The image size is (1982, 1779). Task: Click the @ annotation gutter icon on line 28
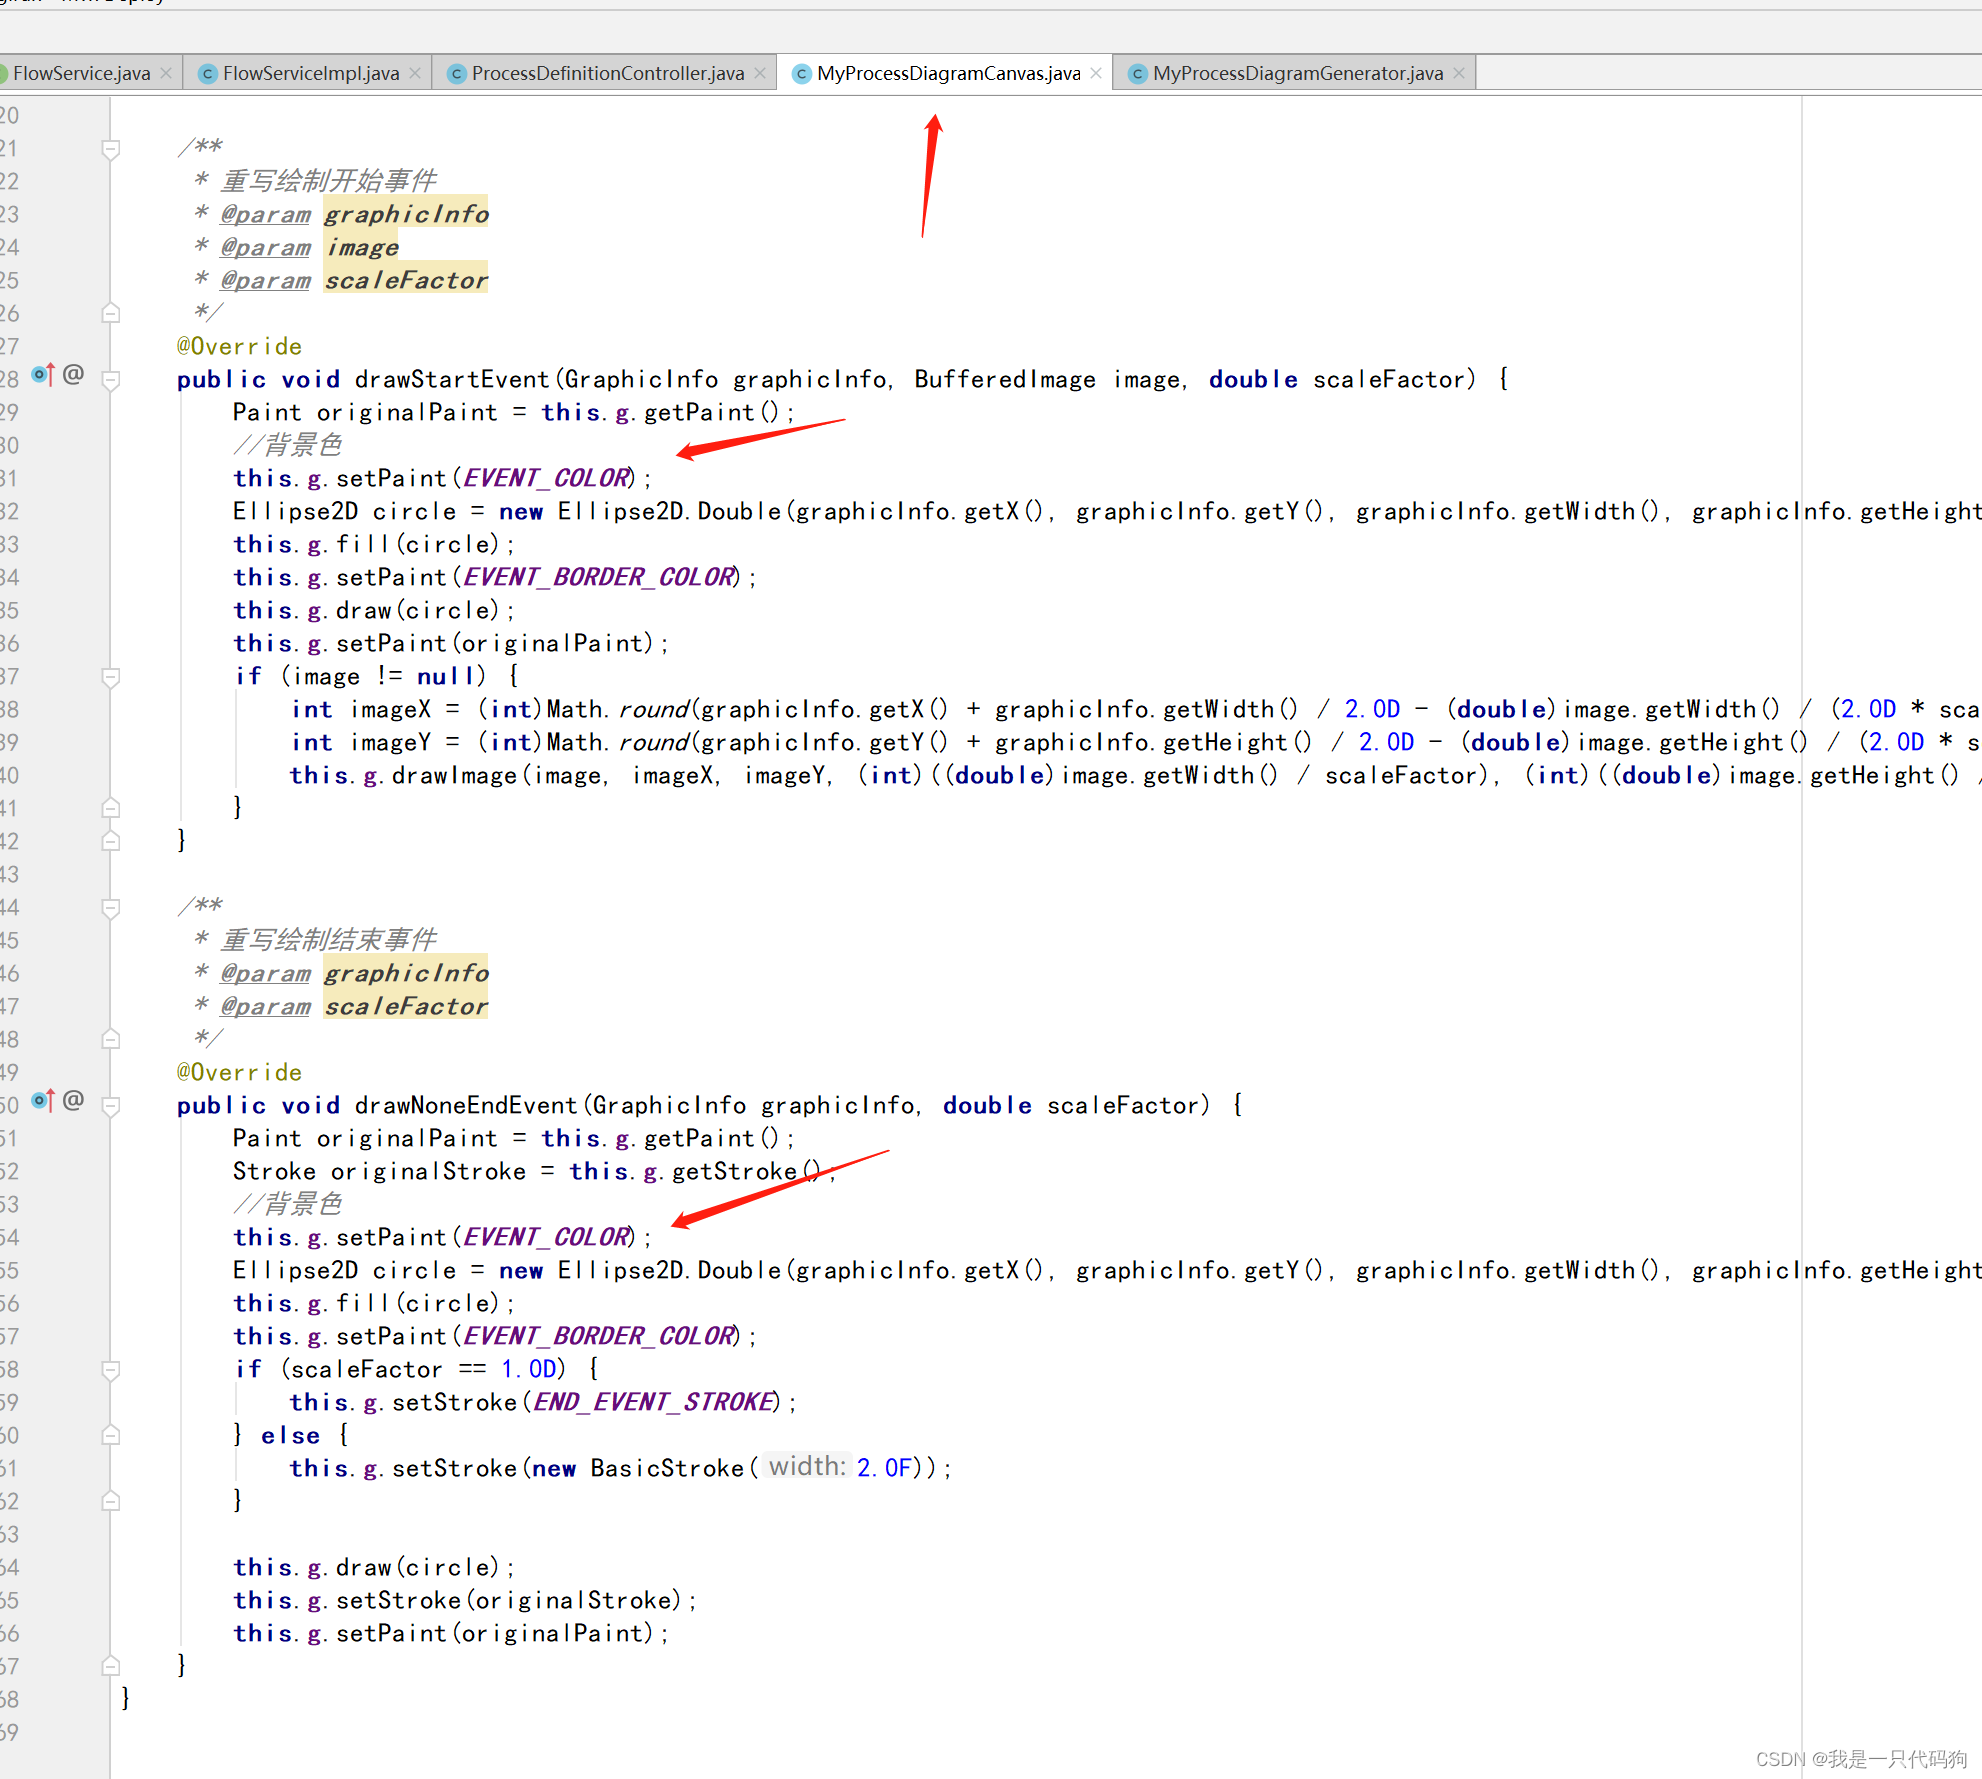[x=73, y=374]
